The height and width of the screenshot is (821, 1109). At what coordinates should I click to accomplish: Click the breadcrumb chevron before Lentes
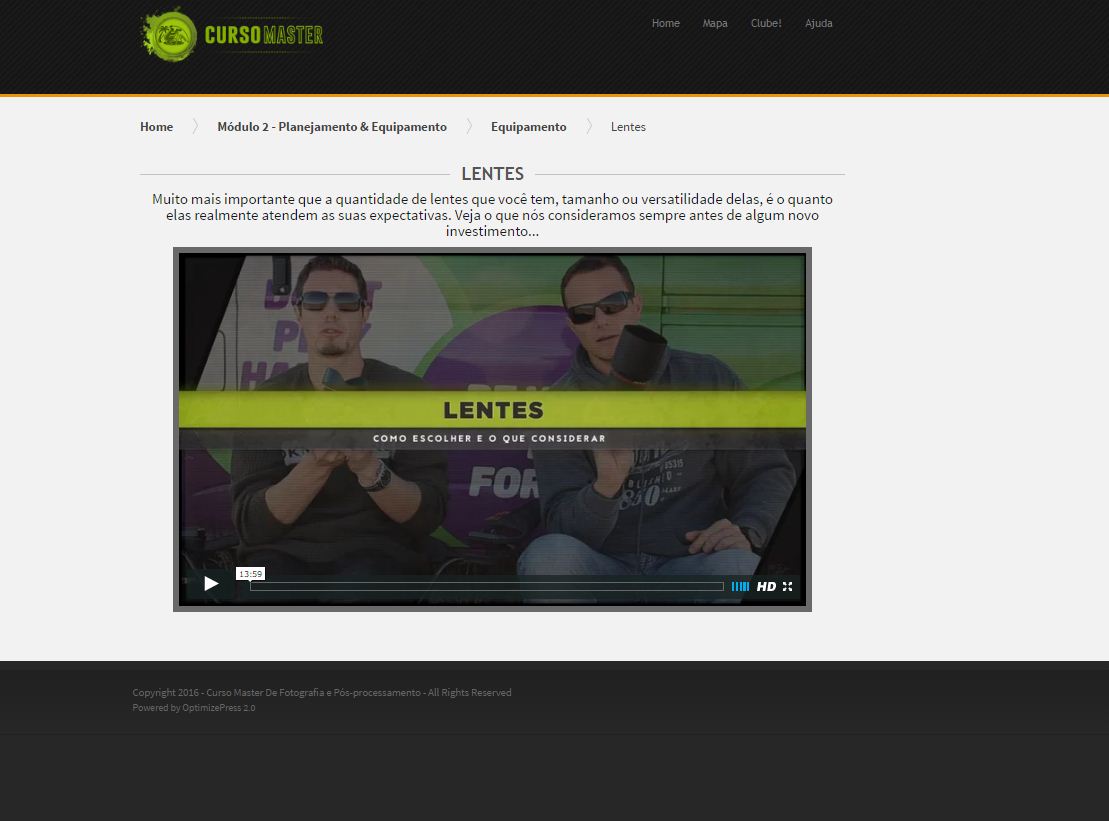[x=589, y=127]
